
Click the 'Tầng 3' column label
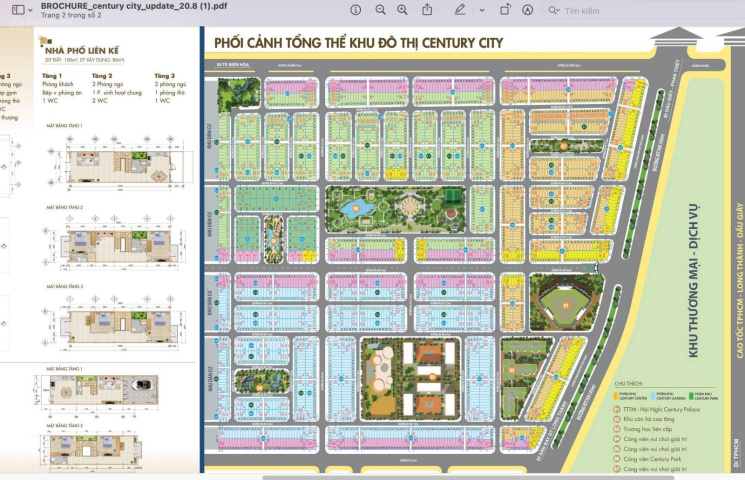click(164, 76)
